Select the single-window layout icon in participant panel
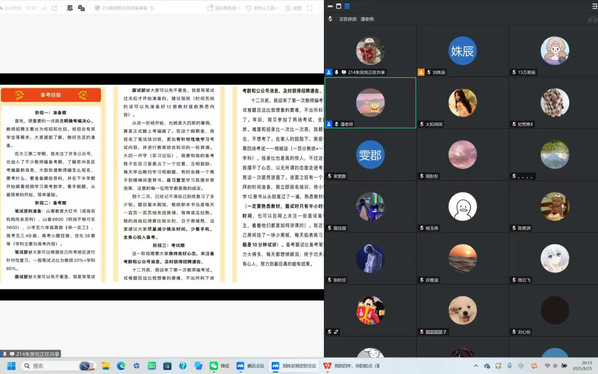598x374 pixels. [x=338, y=6]
